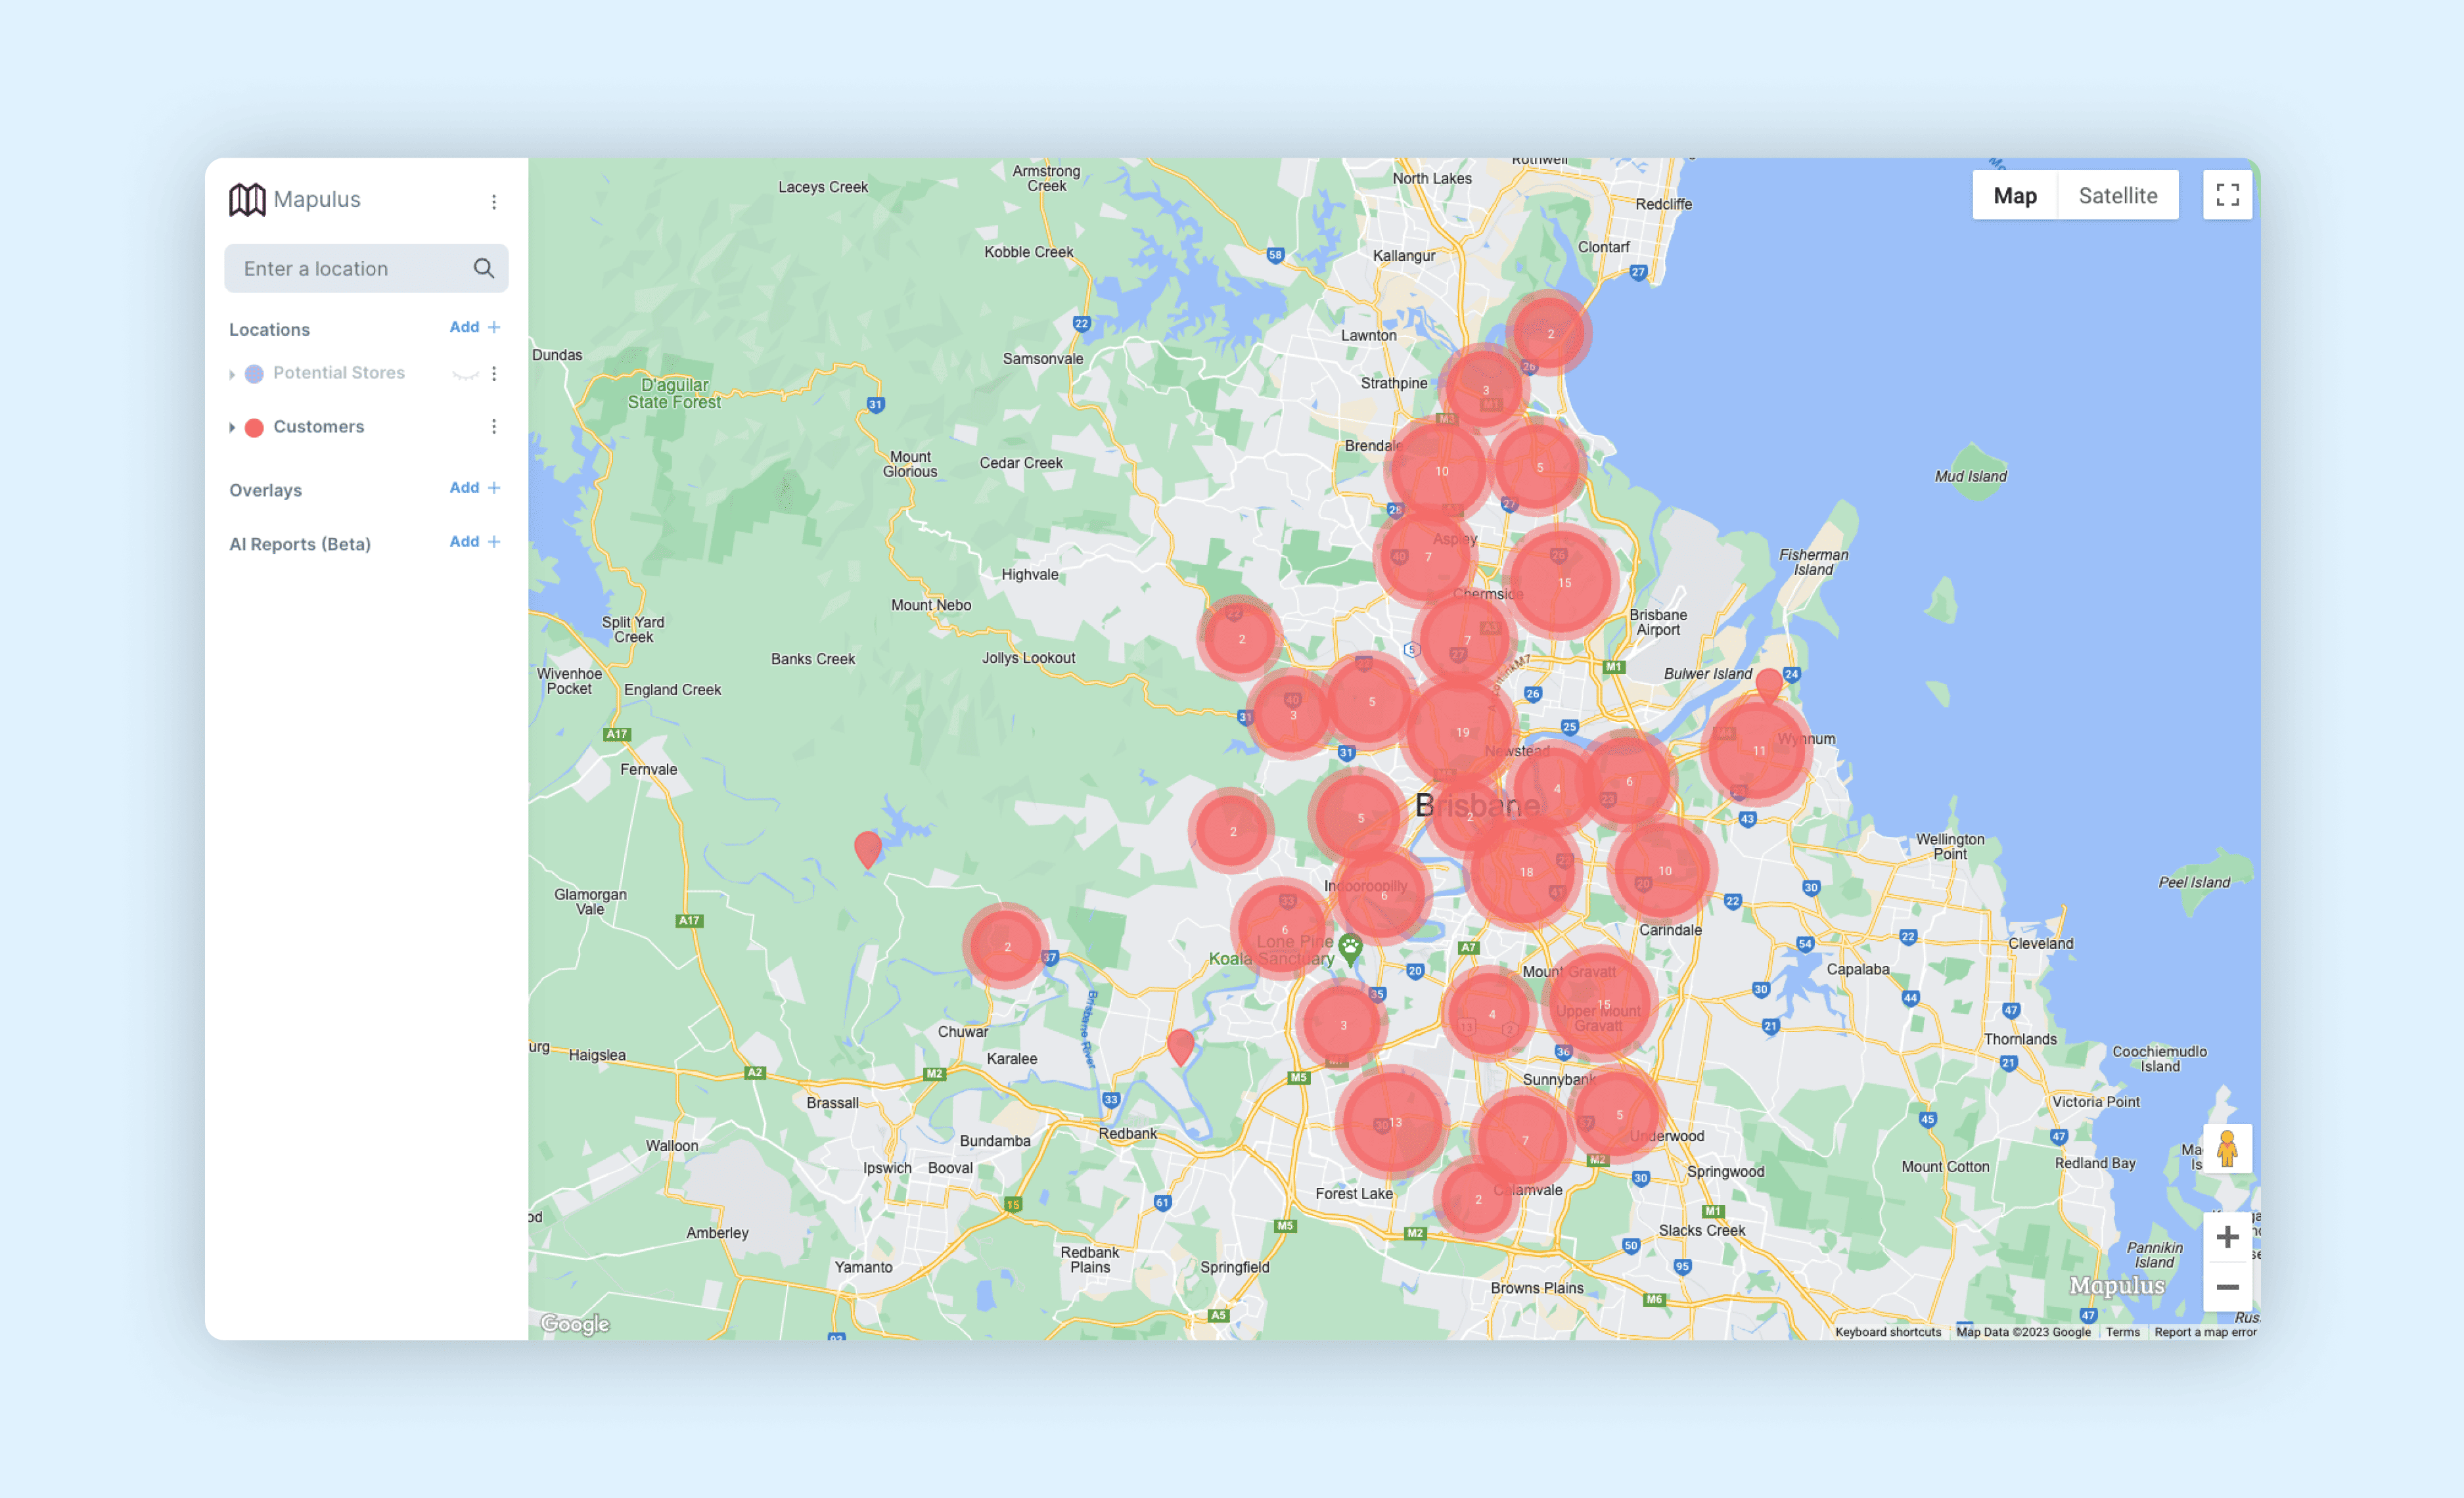
Task: Add a new Overlays layer
Action: pos(475,487)
